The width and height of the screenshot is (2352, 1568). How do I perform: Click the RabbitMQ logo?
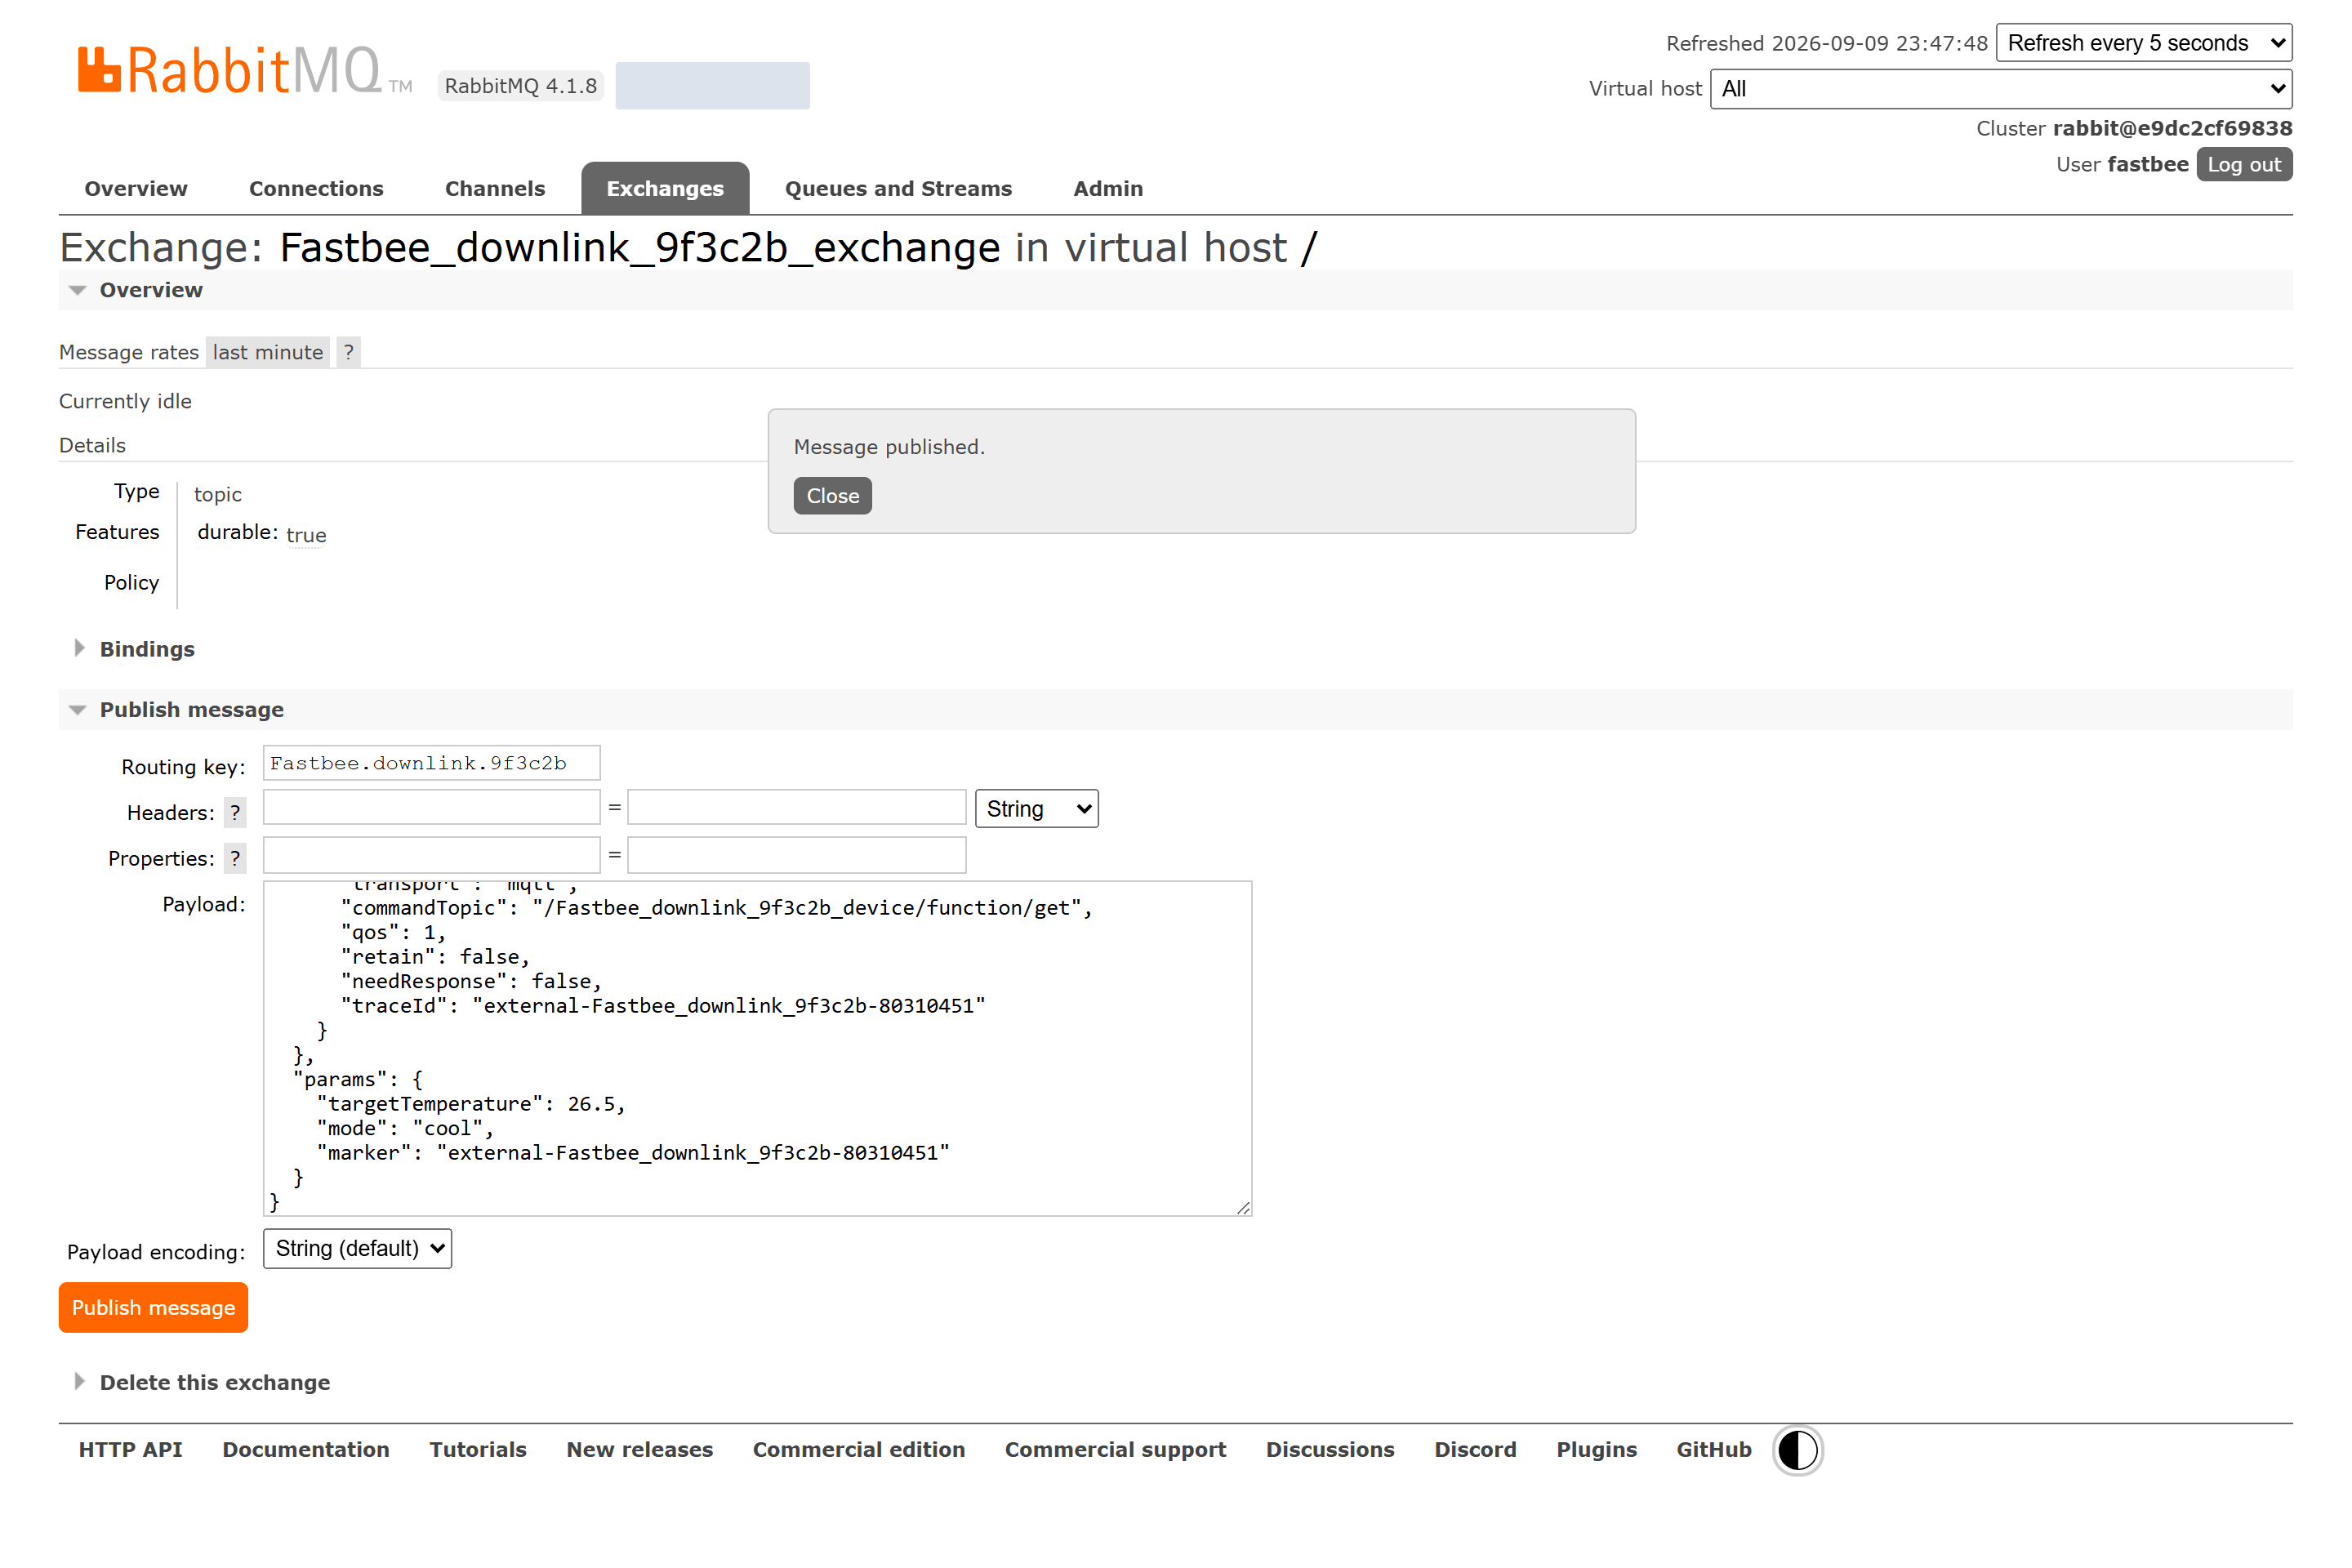point(245,70)
